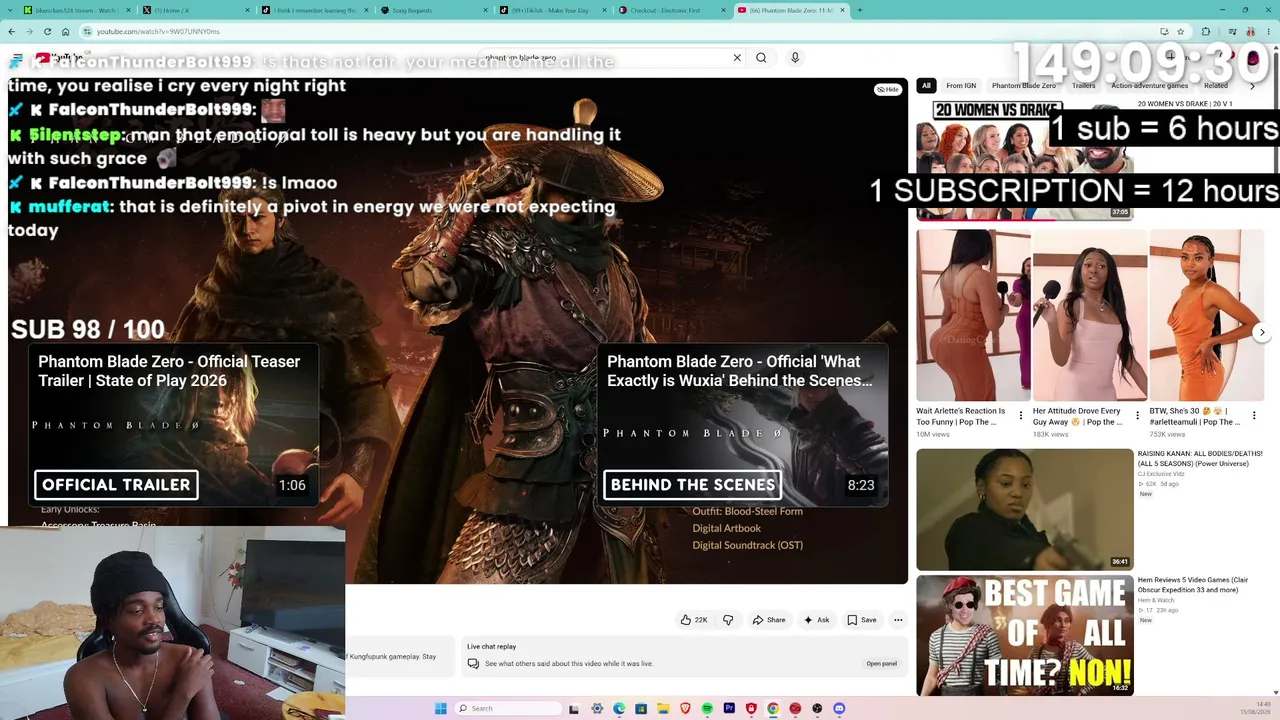Screen dimensions: 1280x720
Task: Open Adobe Premiere Pro from the taskbar
Action: coord(729,709)
